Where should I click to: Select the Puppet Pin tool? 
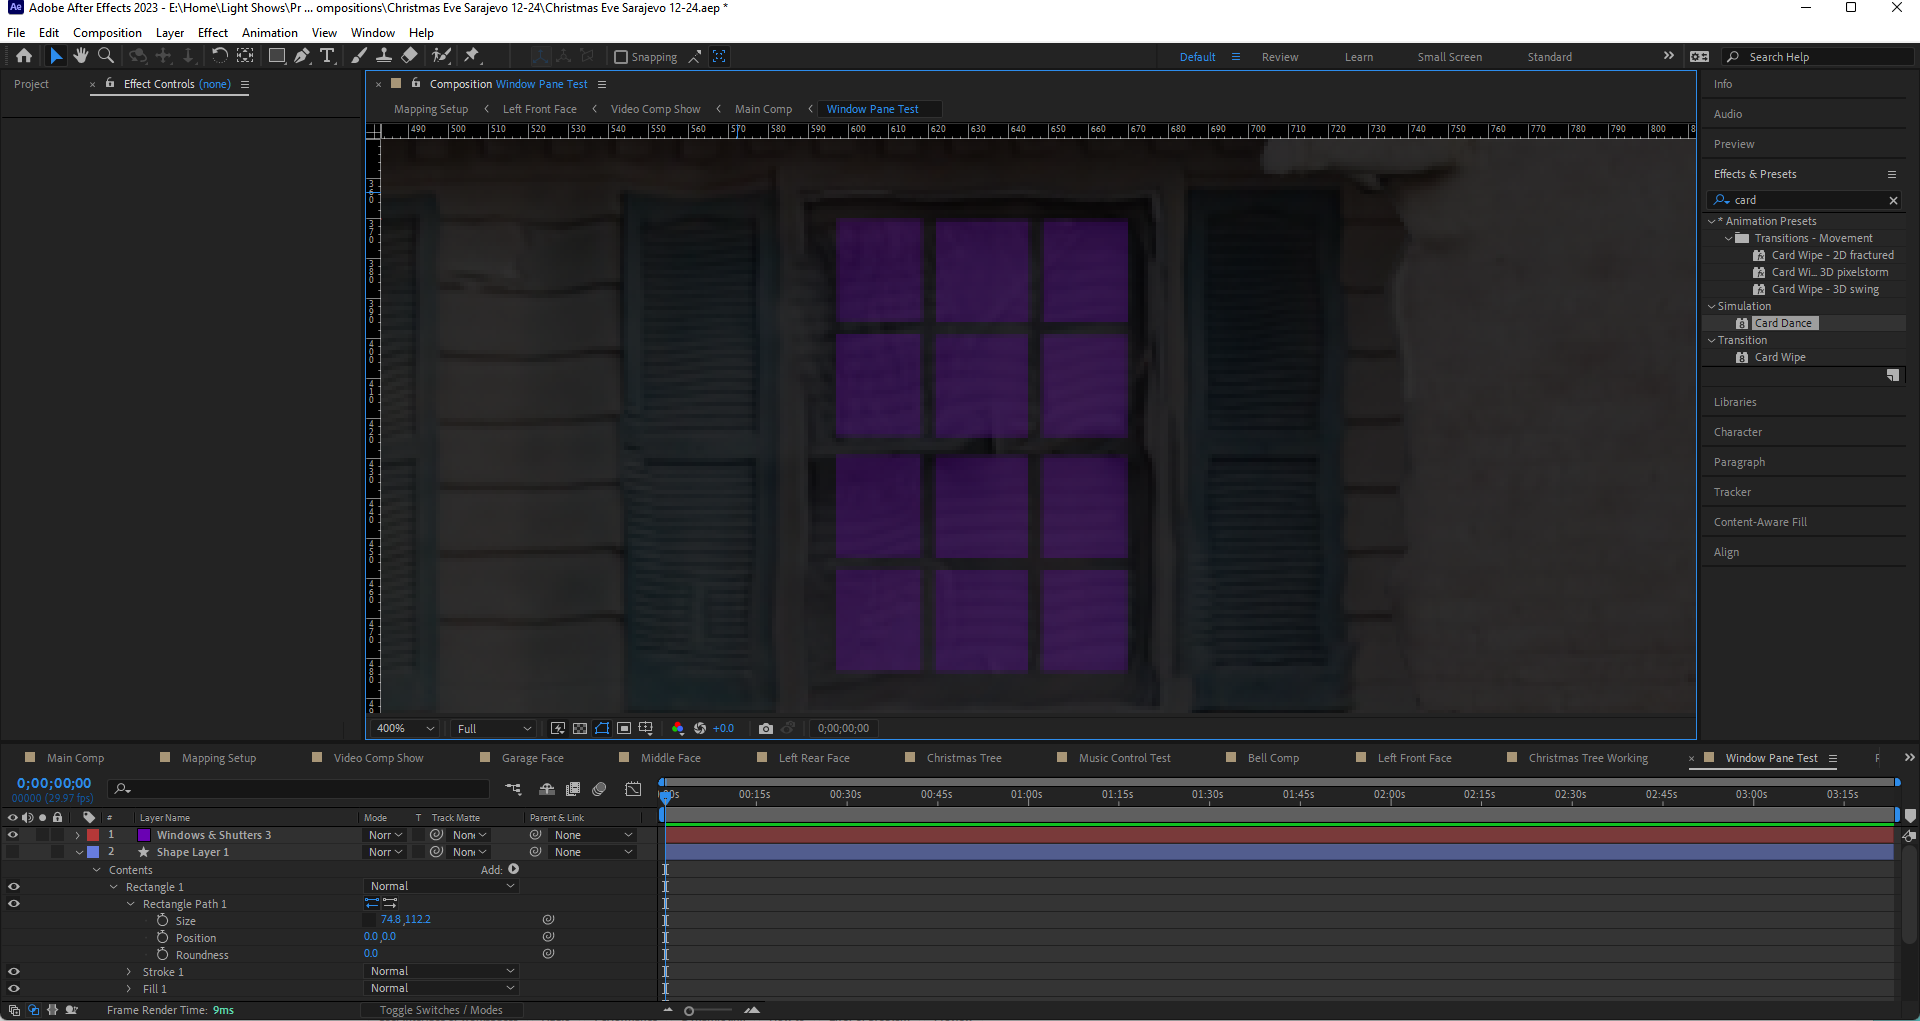[472, 56]
